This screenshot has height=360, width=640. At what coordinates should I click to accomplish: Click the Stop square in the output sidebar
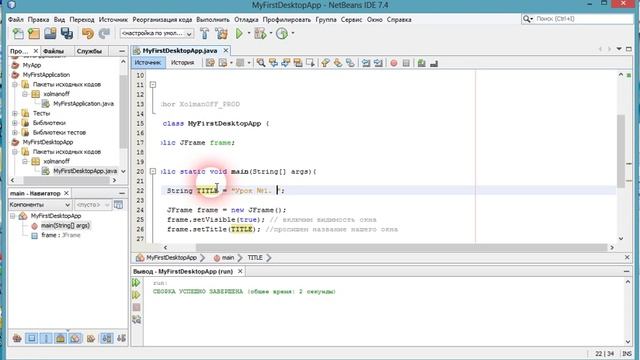click(x=136, y=307)
